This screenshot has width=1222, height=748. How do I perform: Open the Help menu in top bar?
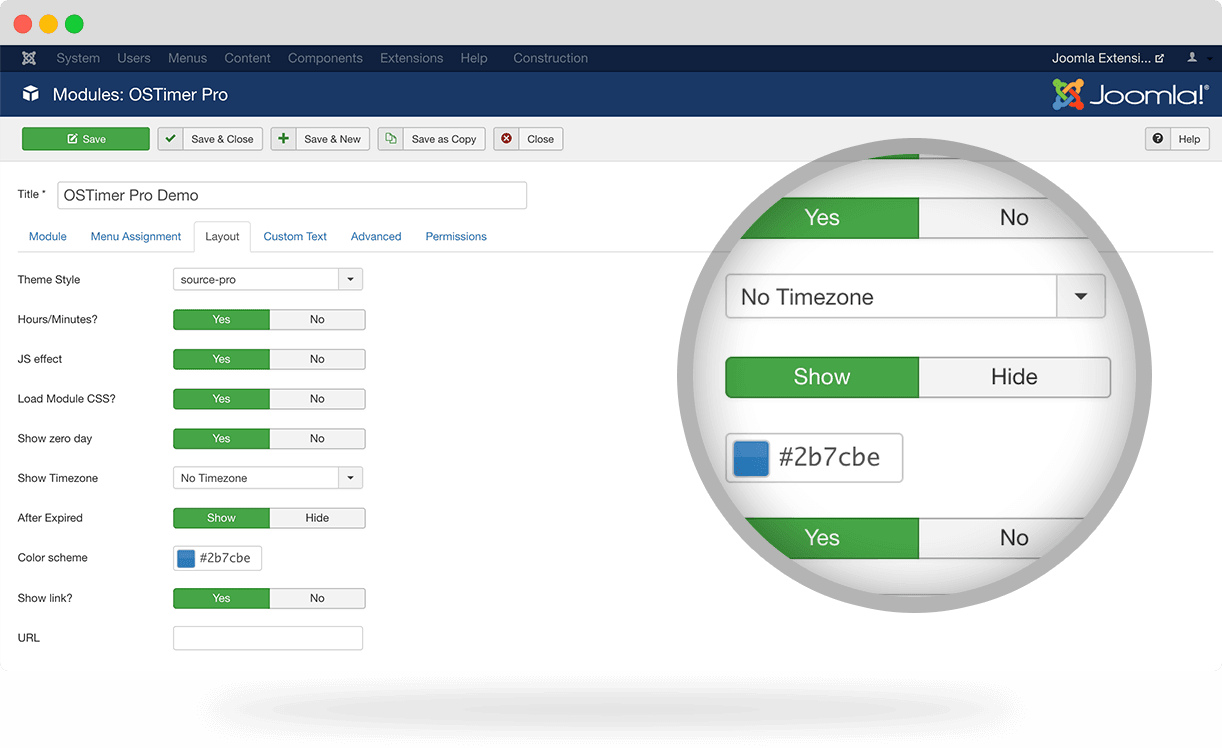474,58
